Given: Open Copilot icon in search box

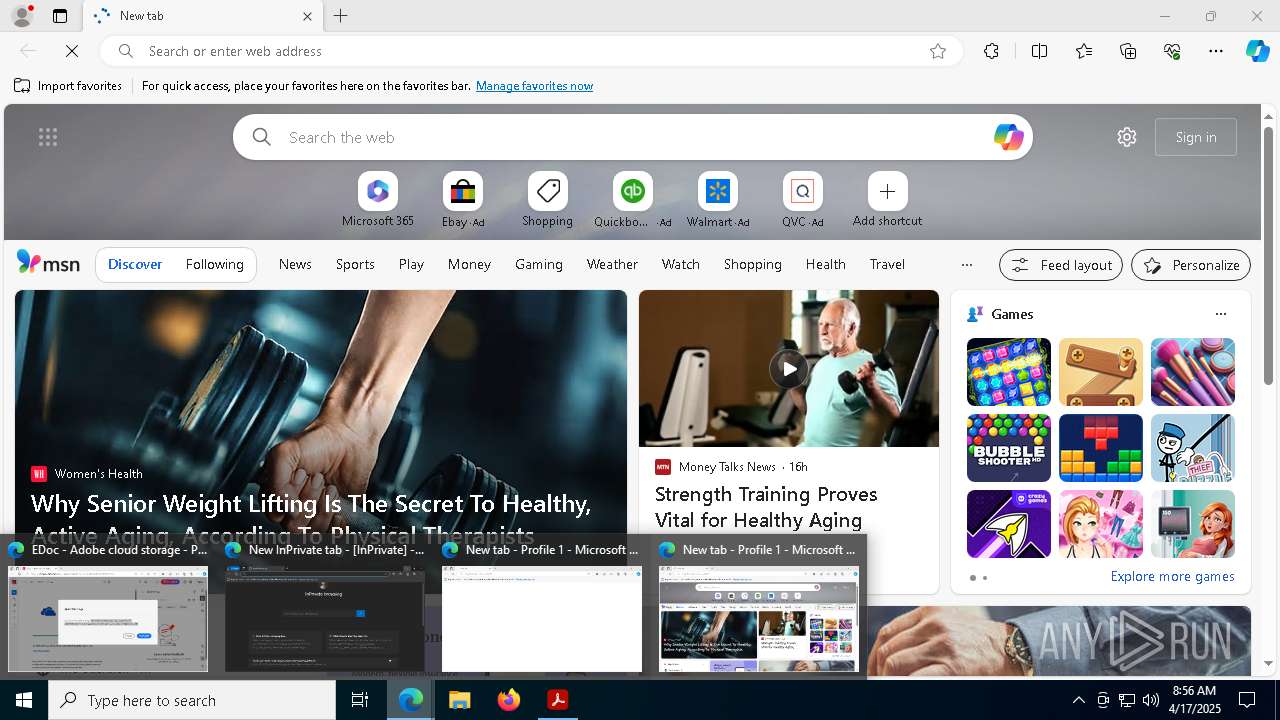Looking at the screenshot, I should pos(1008,137).
